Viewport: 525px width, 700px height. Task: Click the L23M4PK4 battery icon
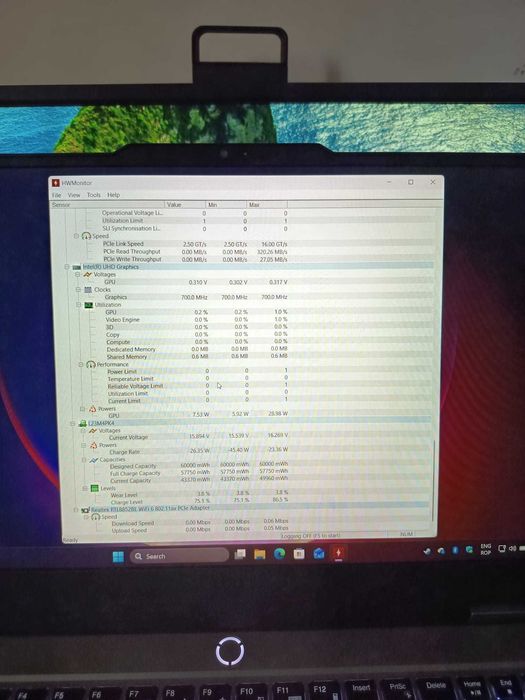click(83, 423)
